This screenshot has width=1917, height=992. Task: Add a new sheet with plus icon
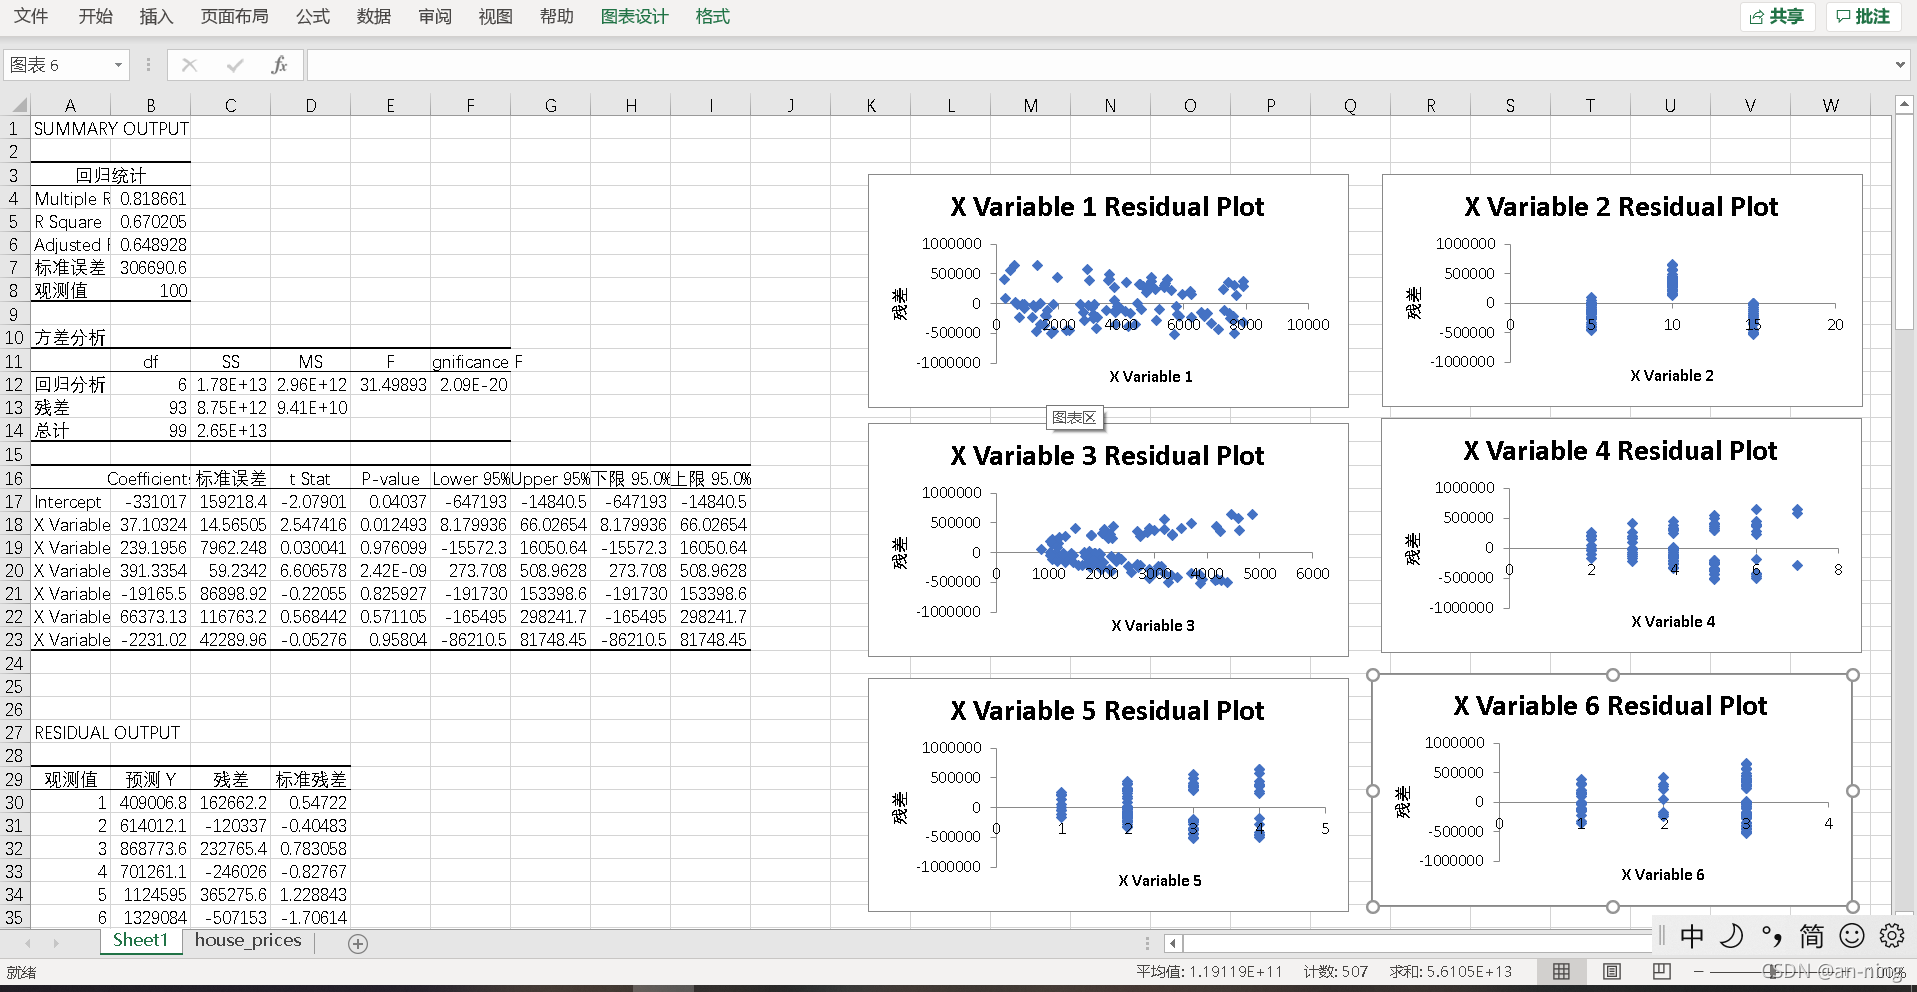pyautogui.click(x=358, y=943)
